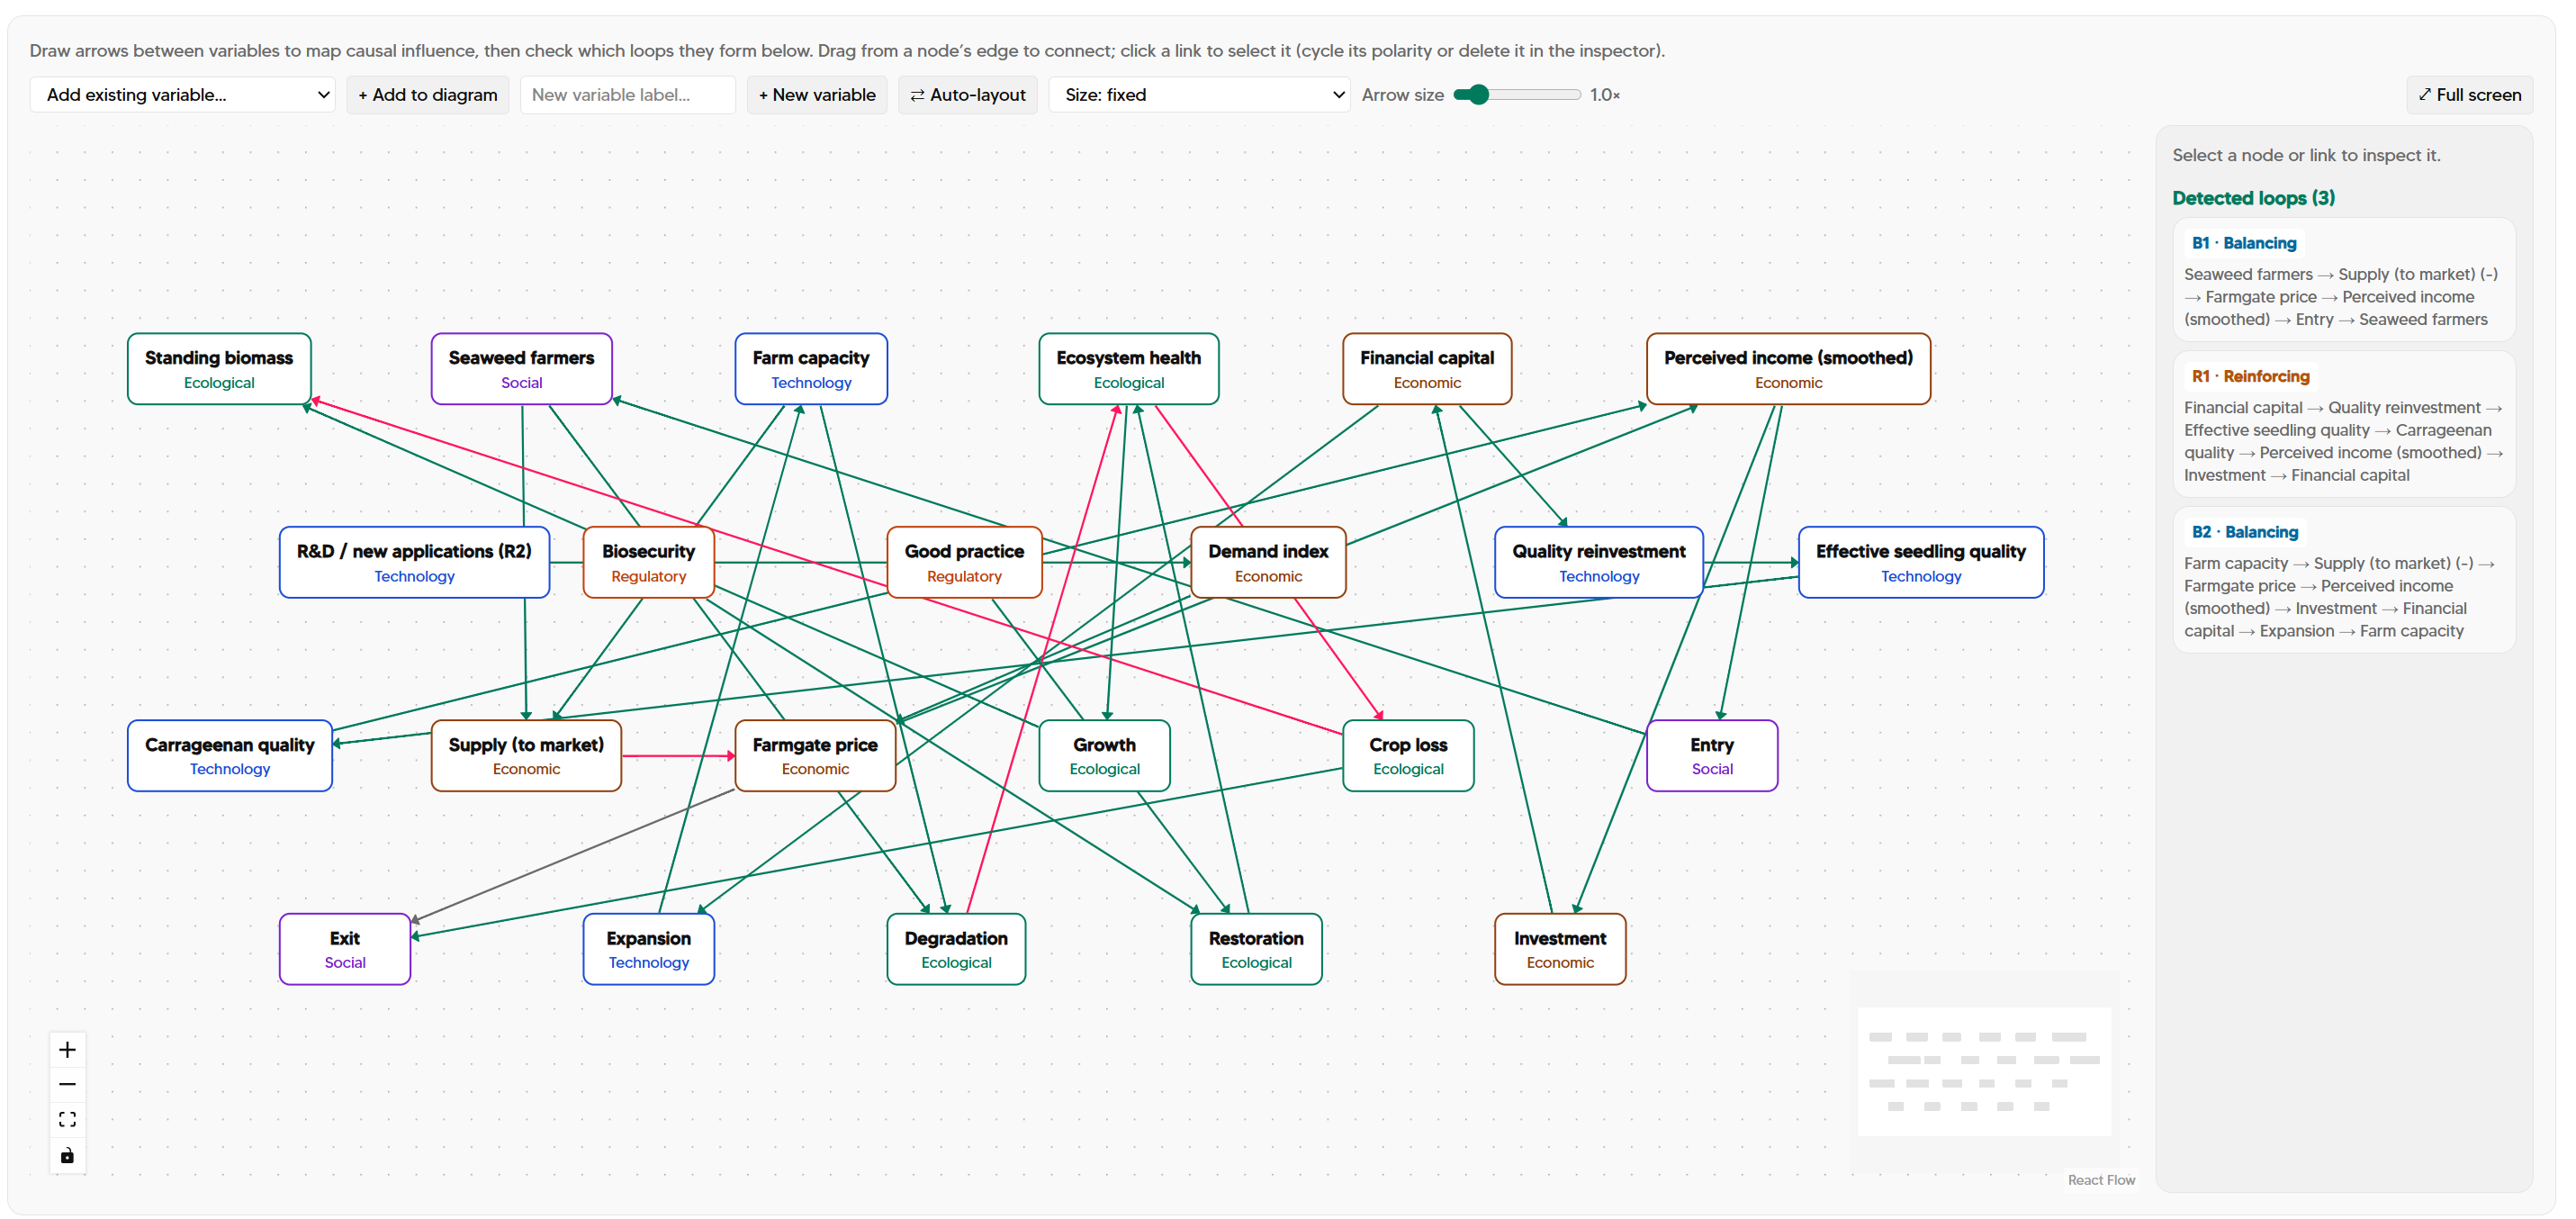This screenshot has height=1219, width=2576.
Task: Select the B2 Balancing loop card
Action: coord(2344,580)
